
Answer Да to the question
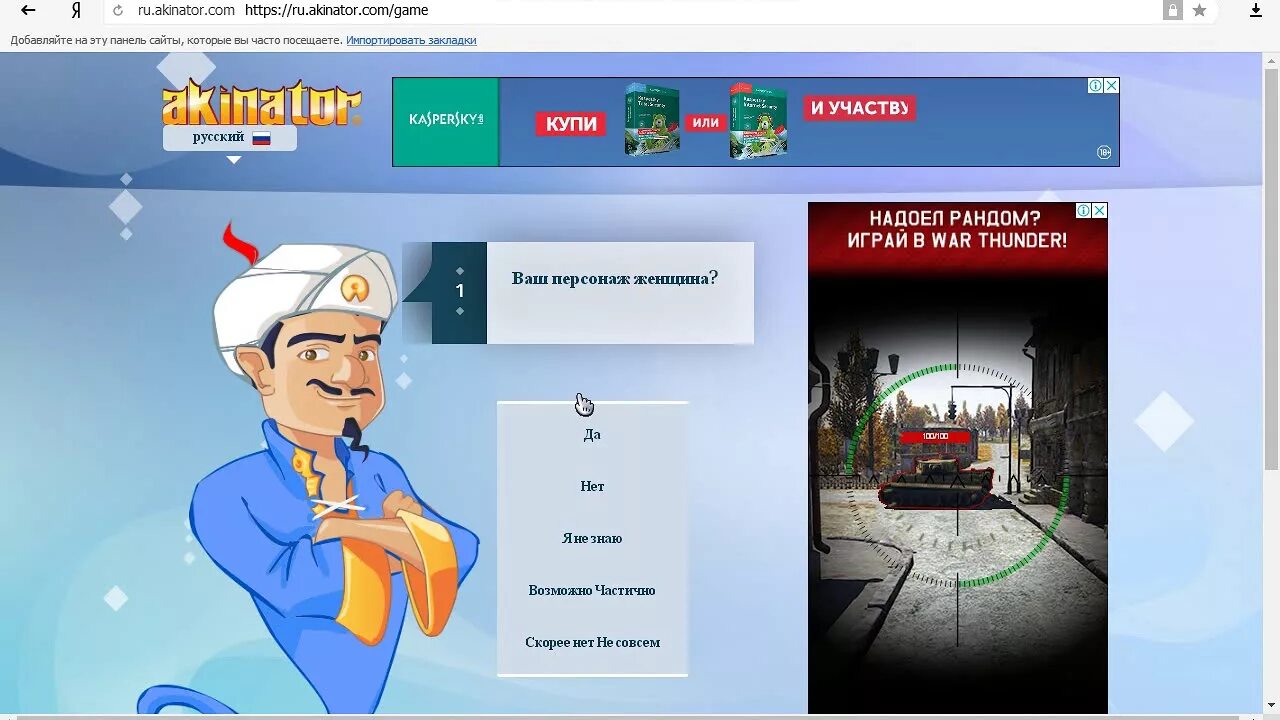click(x=592, y=434)
